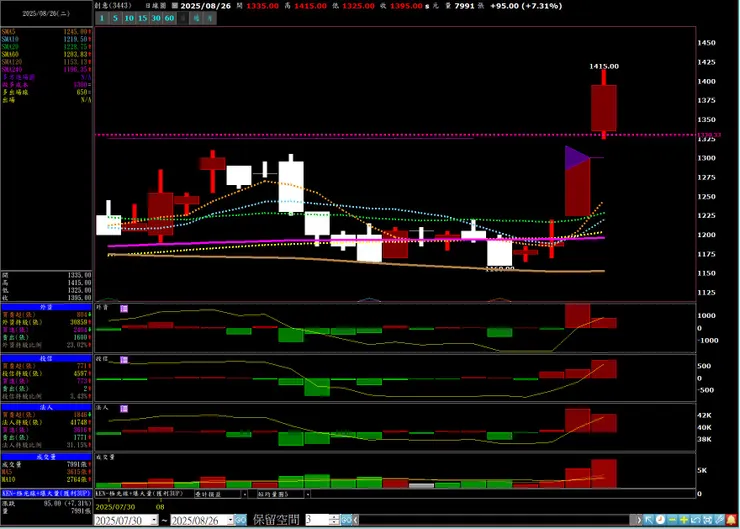
Task: Click the chart type icon beside date in header
Action: [175, 6]
